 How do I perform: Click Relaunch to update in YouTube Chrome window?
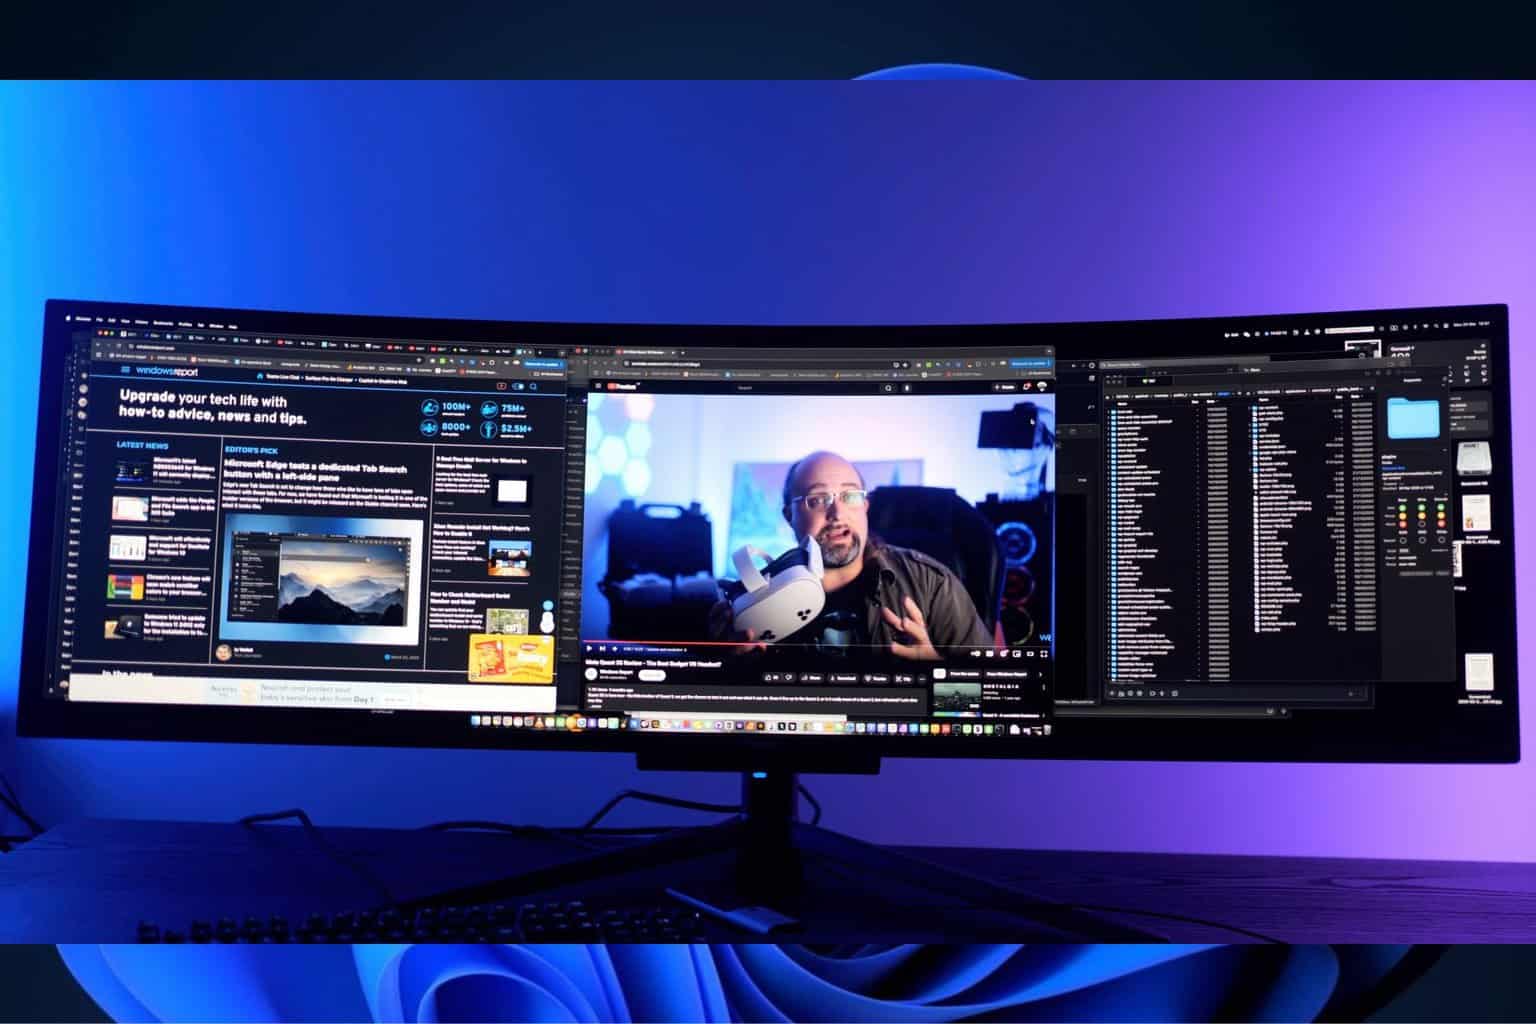point(1028,365)
